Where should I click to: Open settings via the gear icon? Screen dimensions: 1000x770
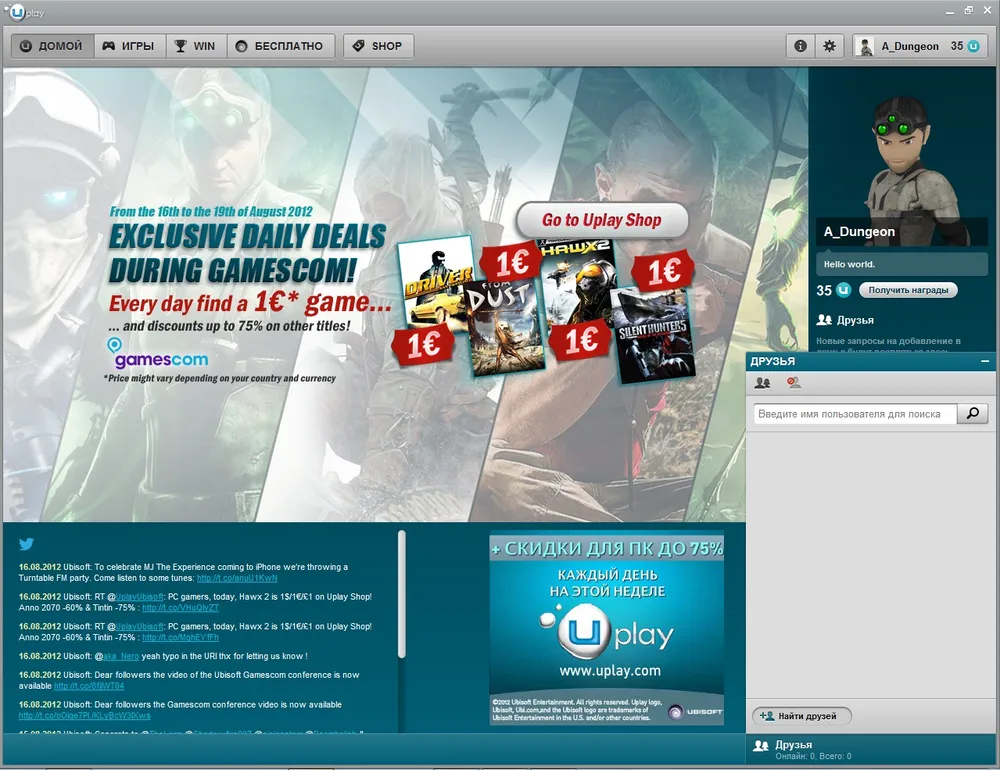[x=829, y=46]
